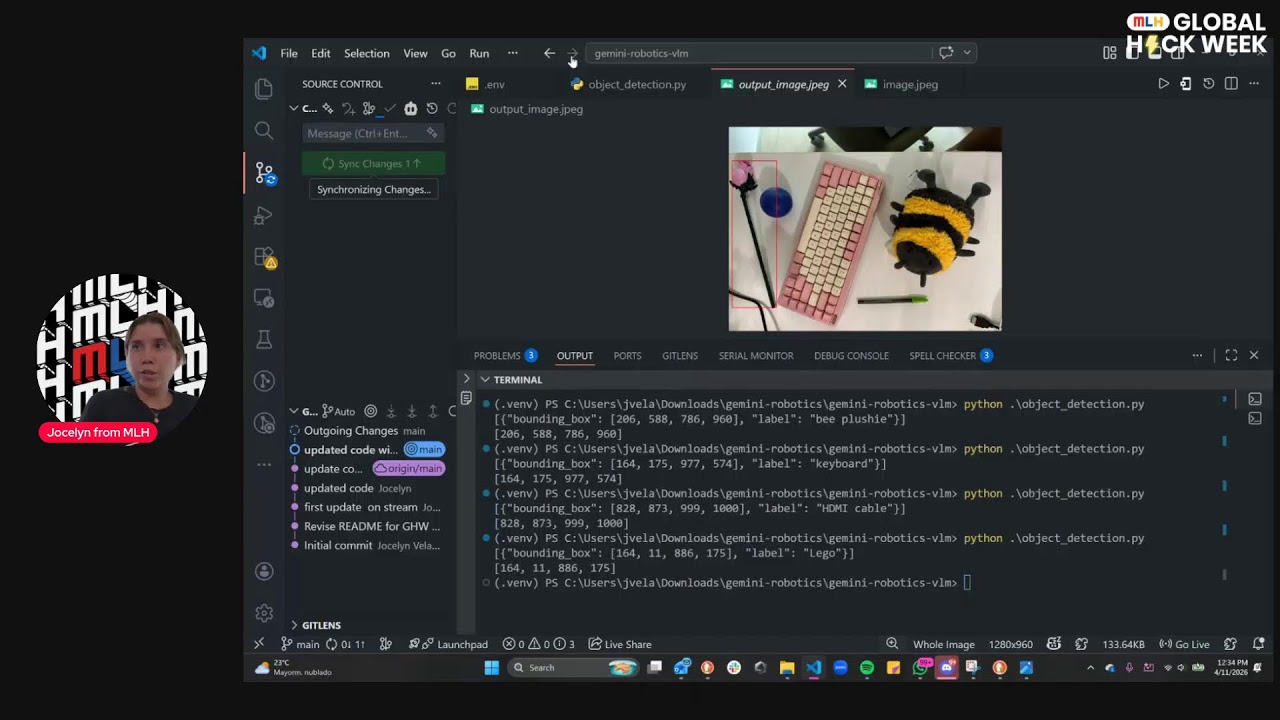Open the Extensions view with warning badge
Viewport: 1280px width, 720px height.
pyautogui.click(x=264, y=258)
